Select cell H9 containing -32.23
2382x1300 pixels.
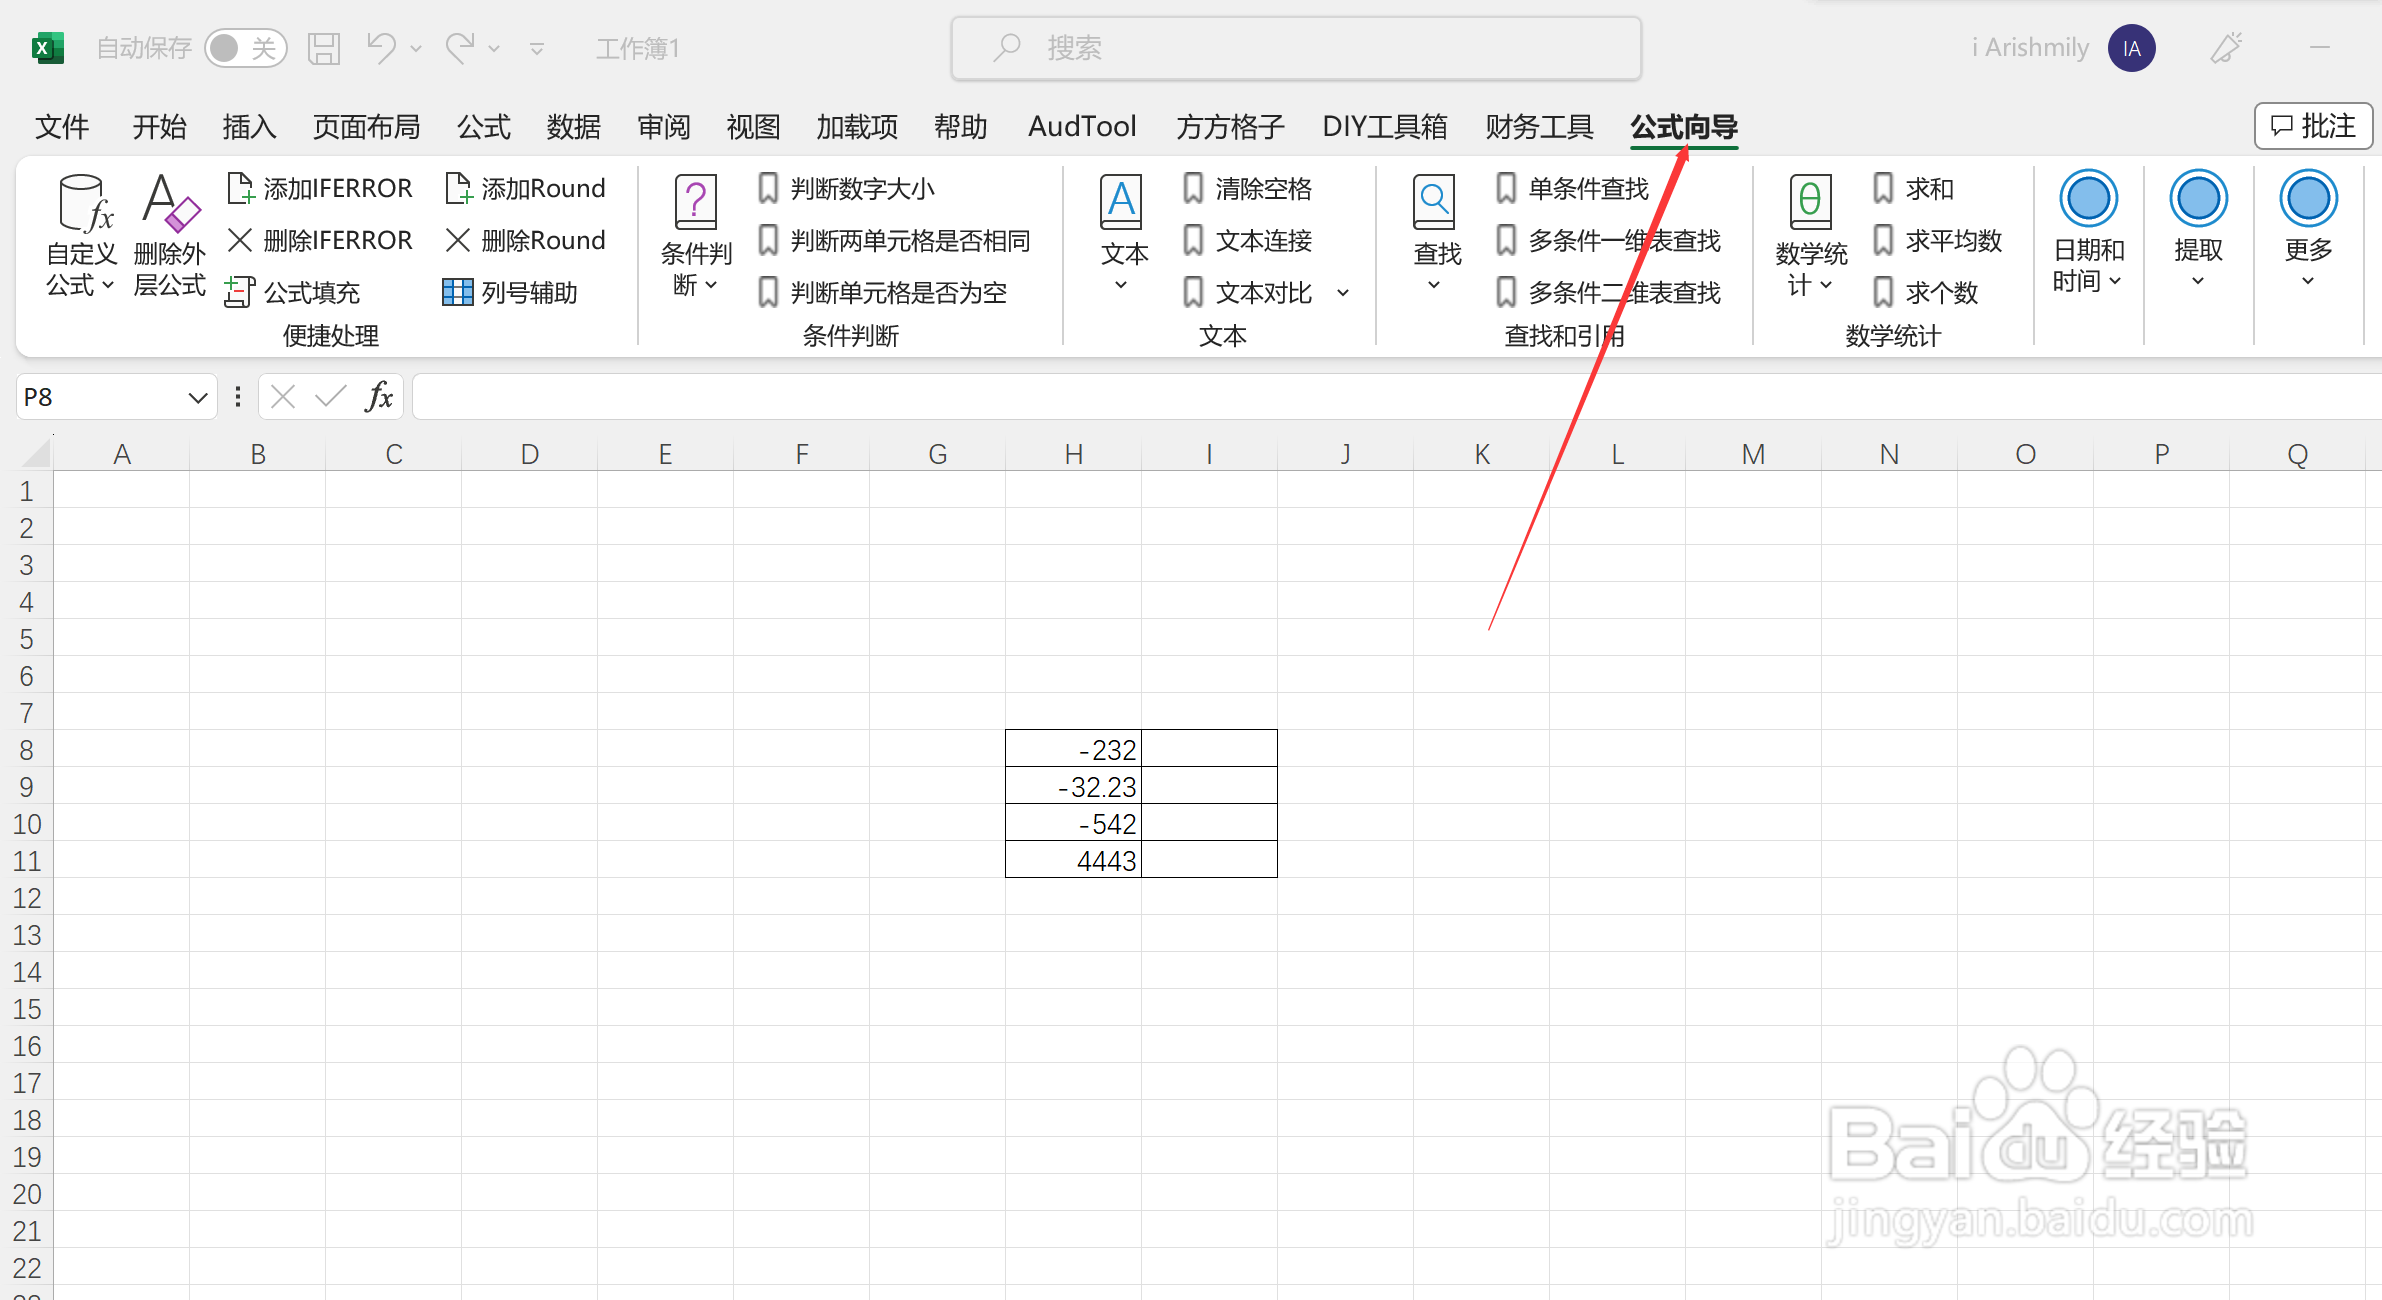click(x=1073, y=787)
